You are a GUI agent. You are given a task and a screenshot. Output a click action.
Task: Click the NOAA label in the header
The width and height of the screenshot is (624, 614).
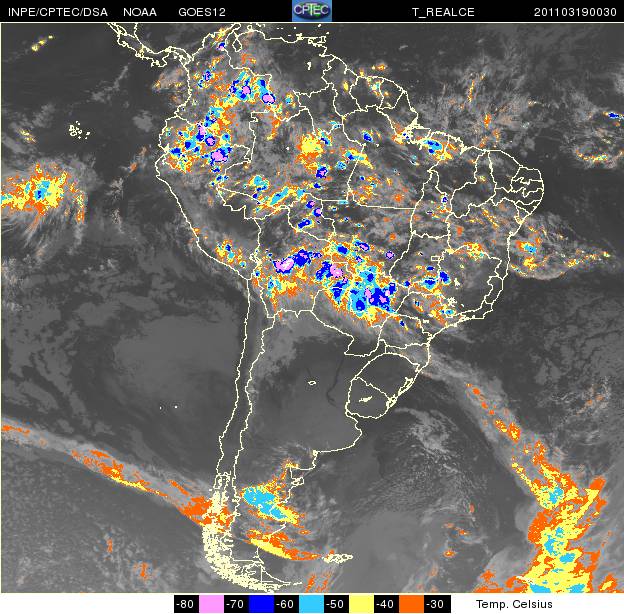140,12
